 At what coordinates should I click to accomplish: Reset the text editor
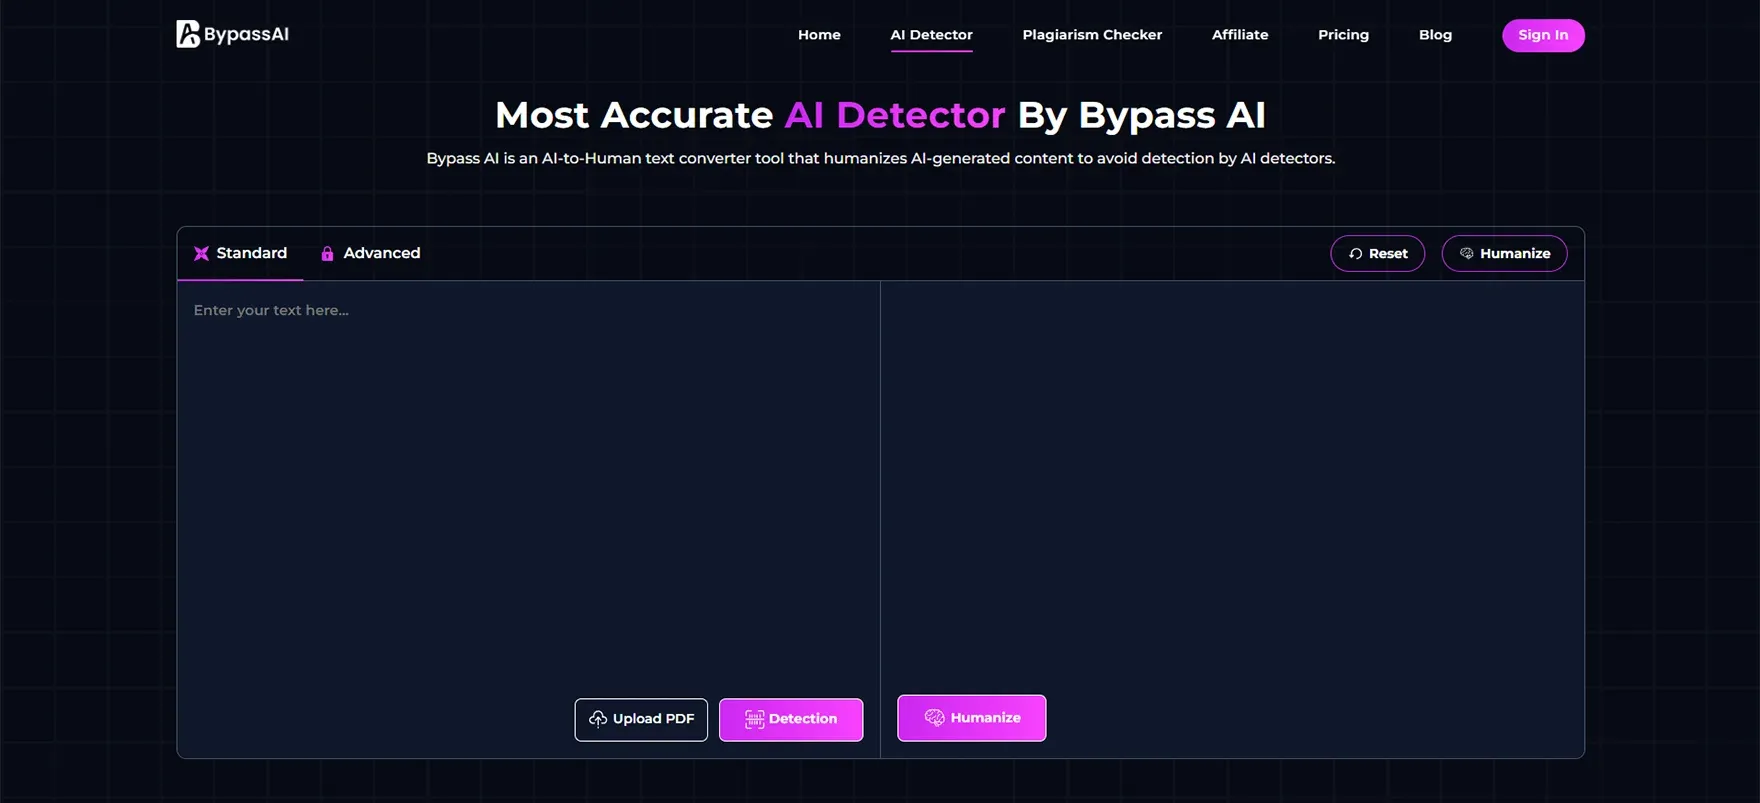click(1377, 254)
